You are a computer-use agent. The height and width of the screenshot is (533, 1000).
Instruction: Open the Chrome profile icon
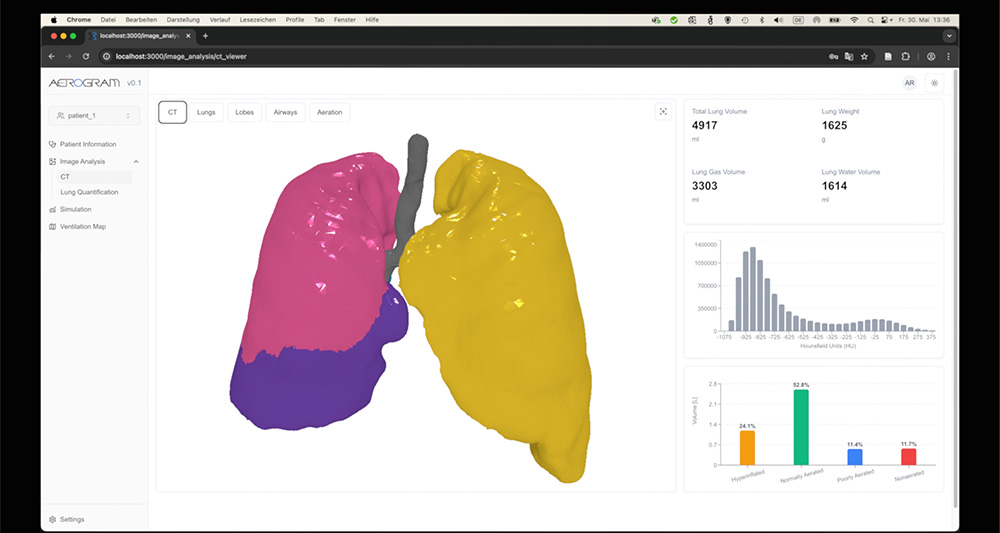[931, 57]
